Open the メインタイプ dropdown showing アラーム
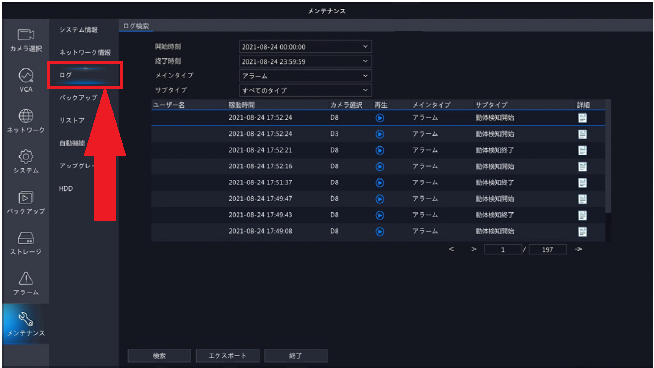654x368 pixels. tap(305, 76)
